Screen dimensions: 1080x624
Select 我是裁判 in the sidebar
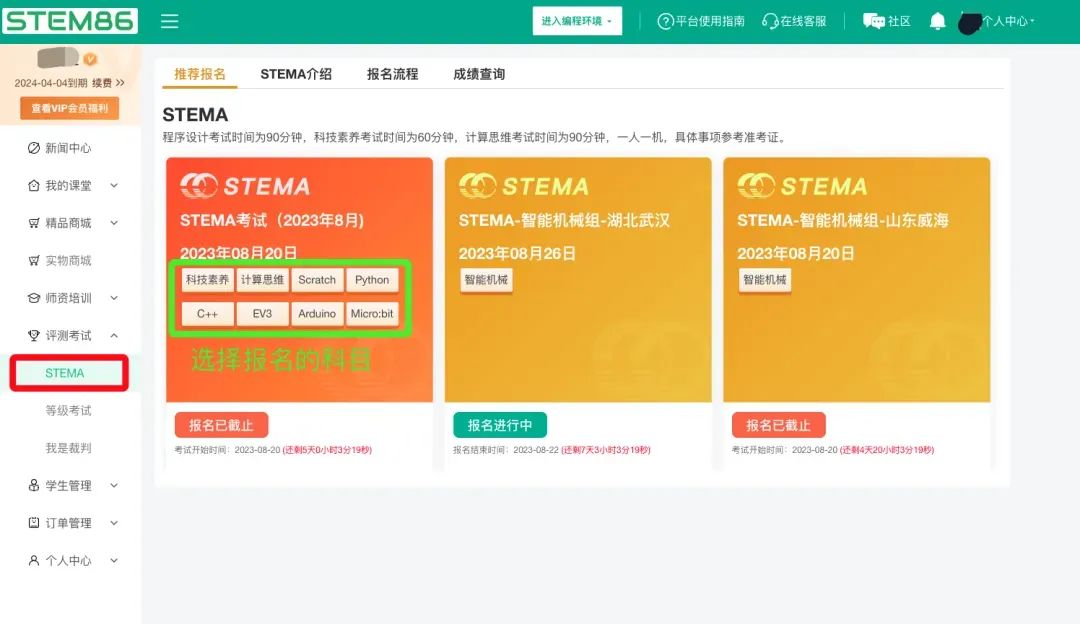pyautogui.click(x=68, y=448)
